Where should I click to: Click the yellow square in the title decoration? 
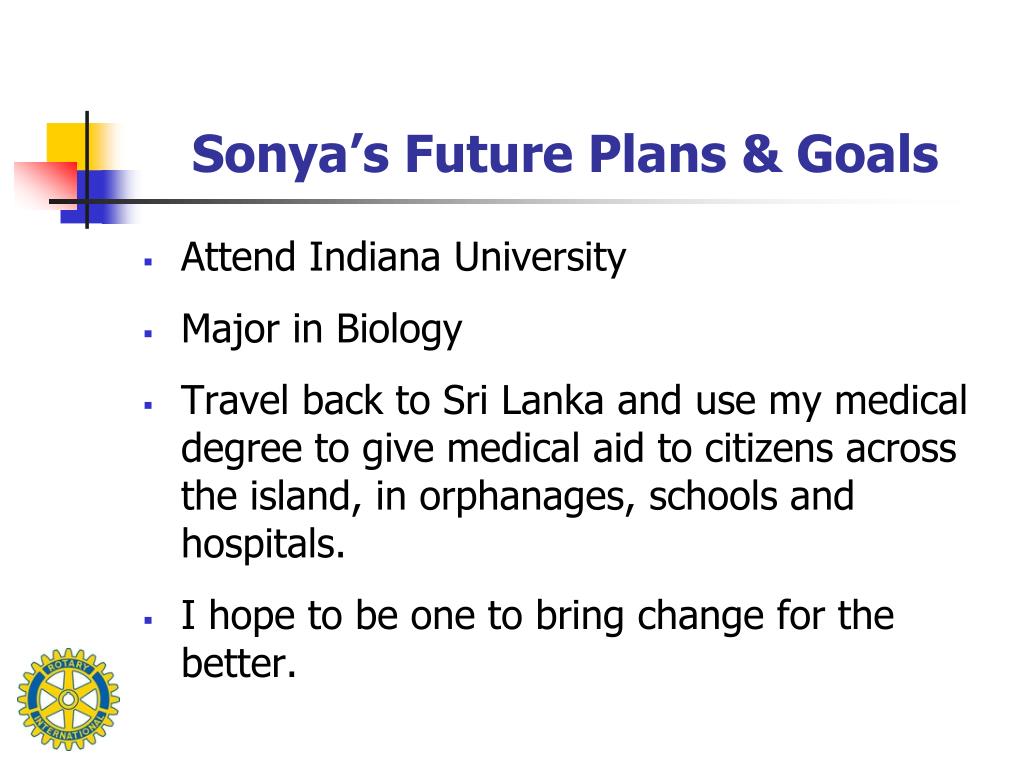click(72, 148)
